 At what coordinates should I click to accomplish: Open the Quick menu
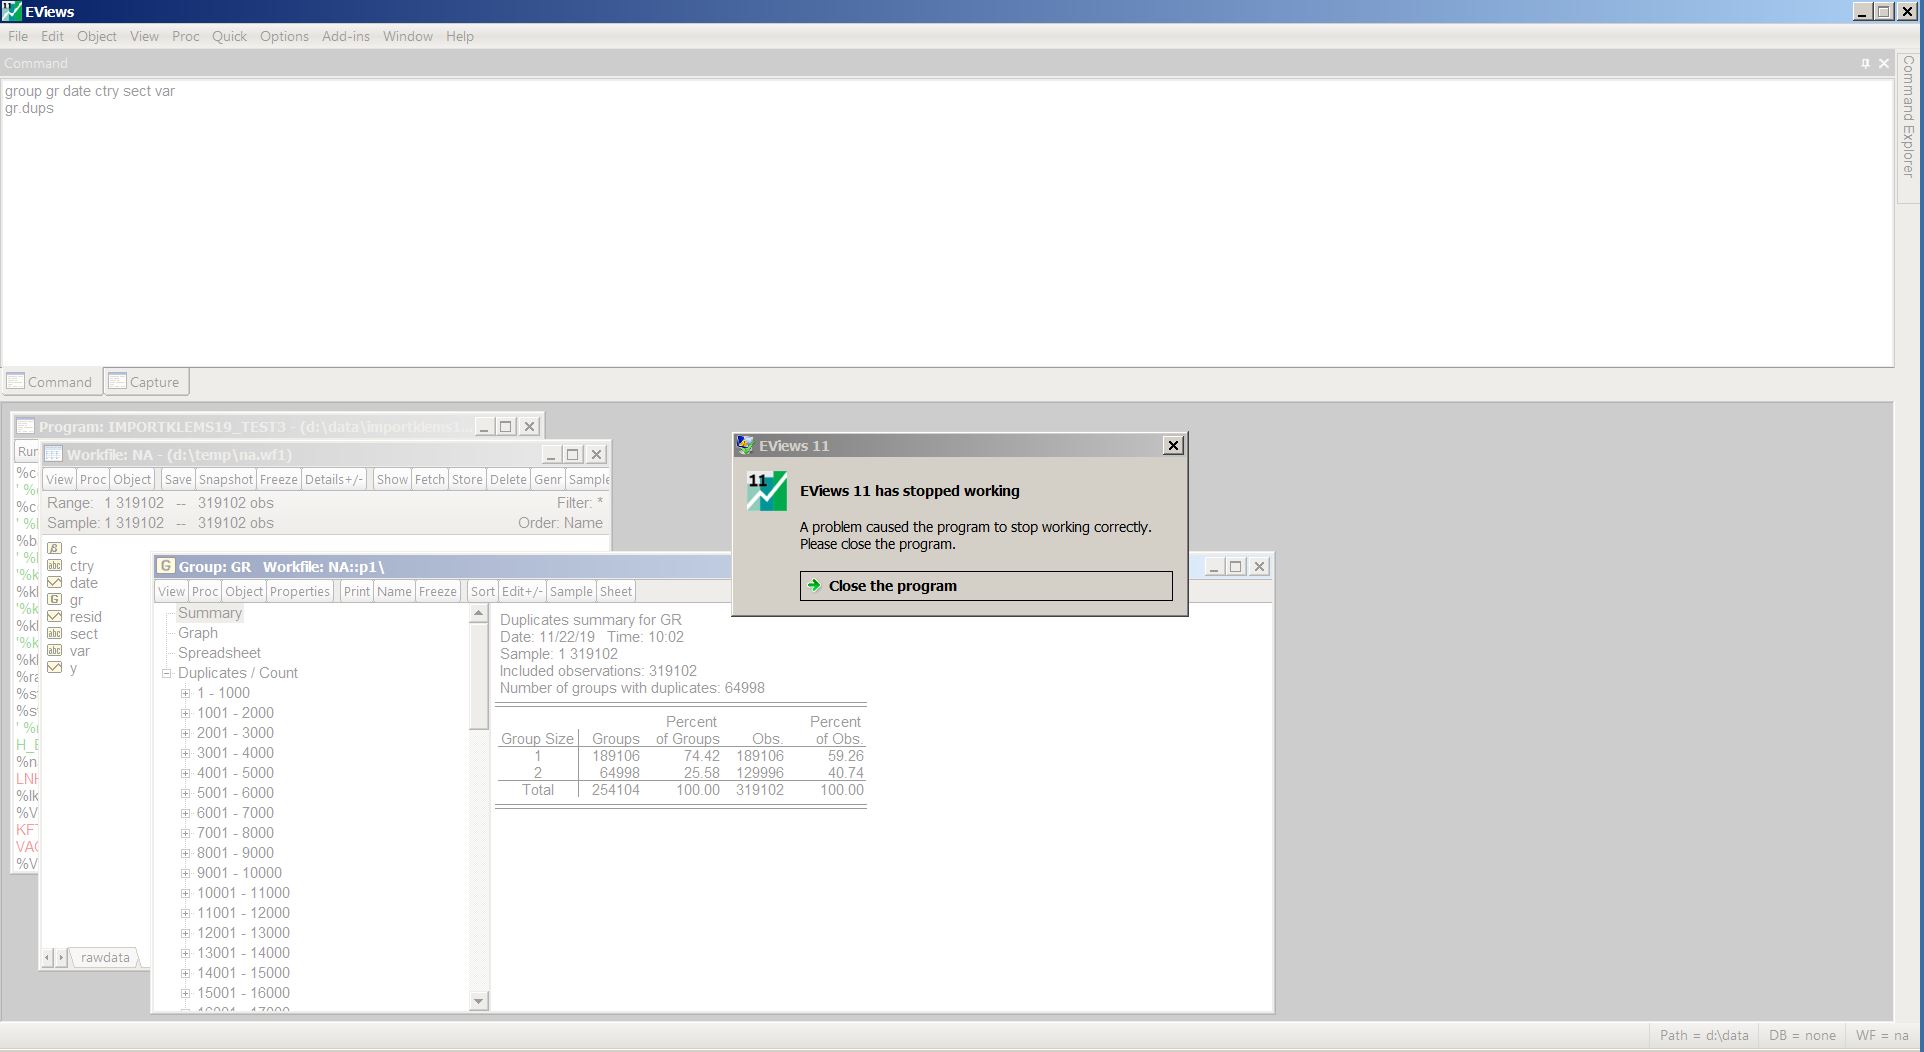[x=229, y=36]
